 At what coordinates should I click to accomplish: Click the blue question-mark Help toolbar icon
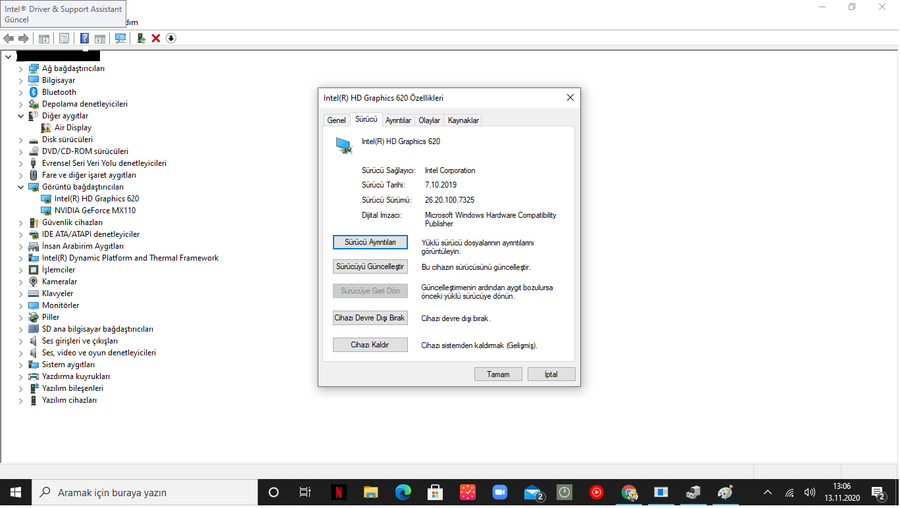pos(84,38)
